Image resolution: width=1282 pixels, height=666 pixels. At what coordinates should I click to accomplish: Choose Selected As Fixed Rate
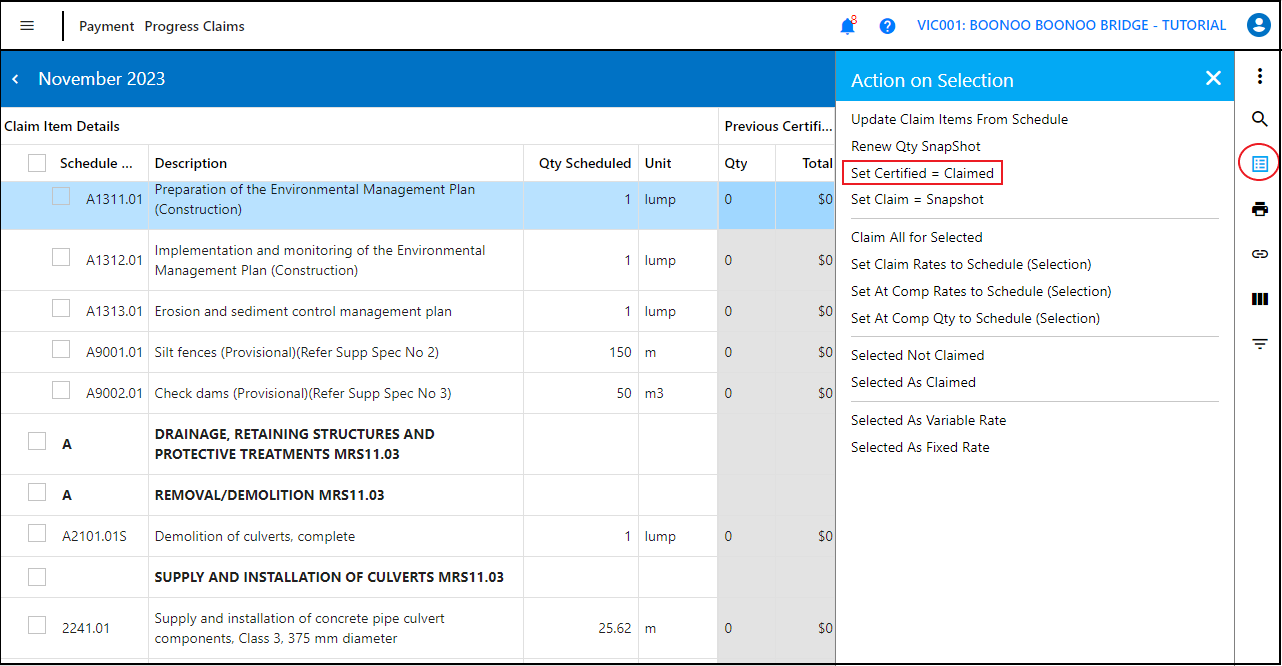920,447
